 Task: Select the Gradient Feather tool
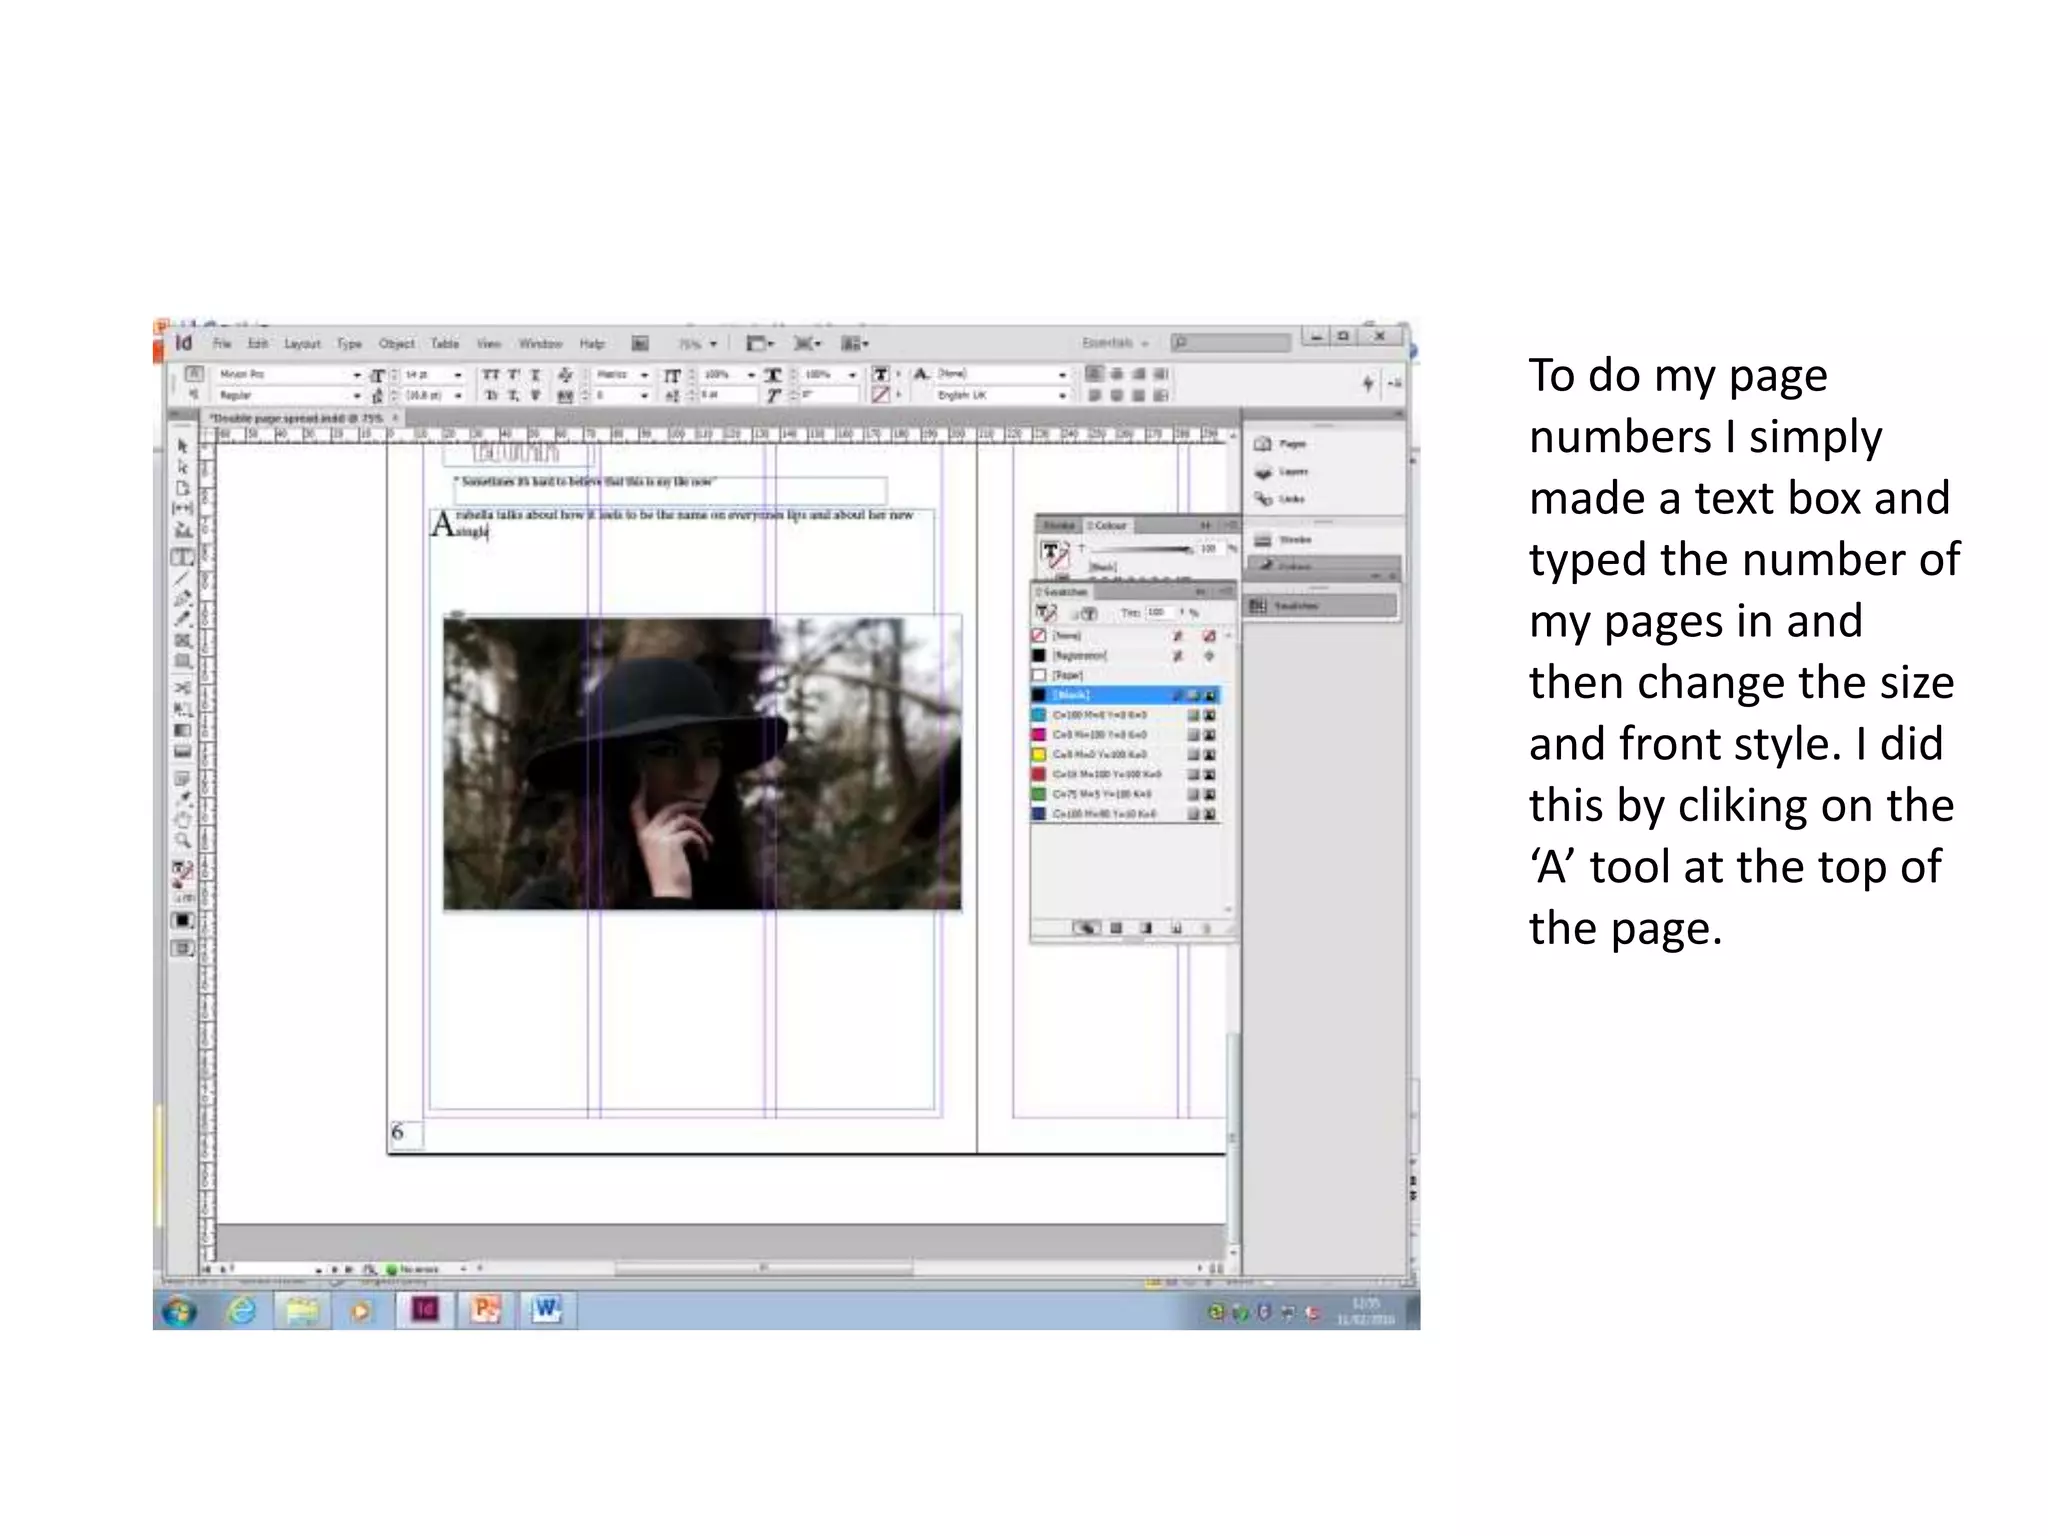pyautogui.click(x=182, y=752)
